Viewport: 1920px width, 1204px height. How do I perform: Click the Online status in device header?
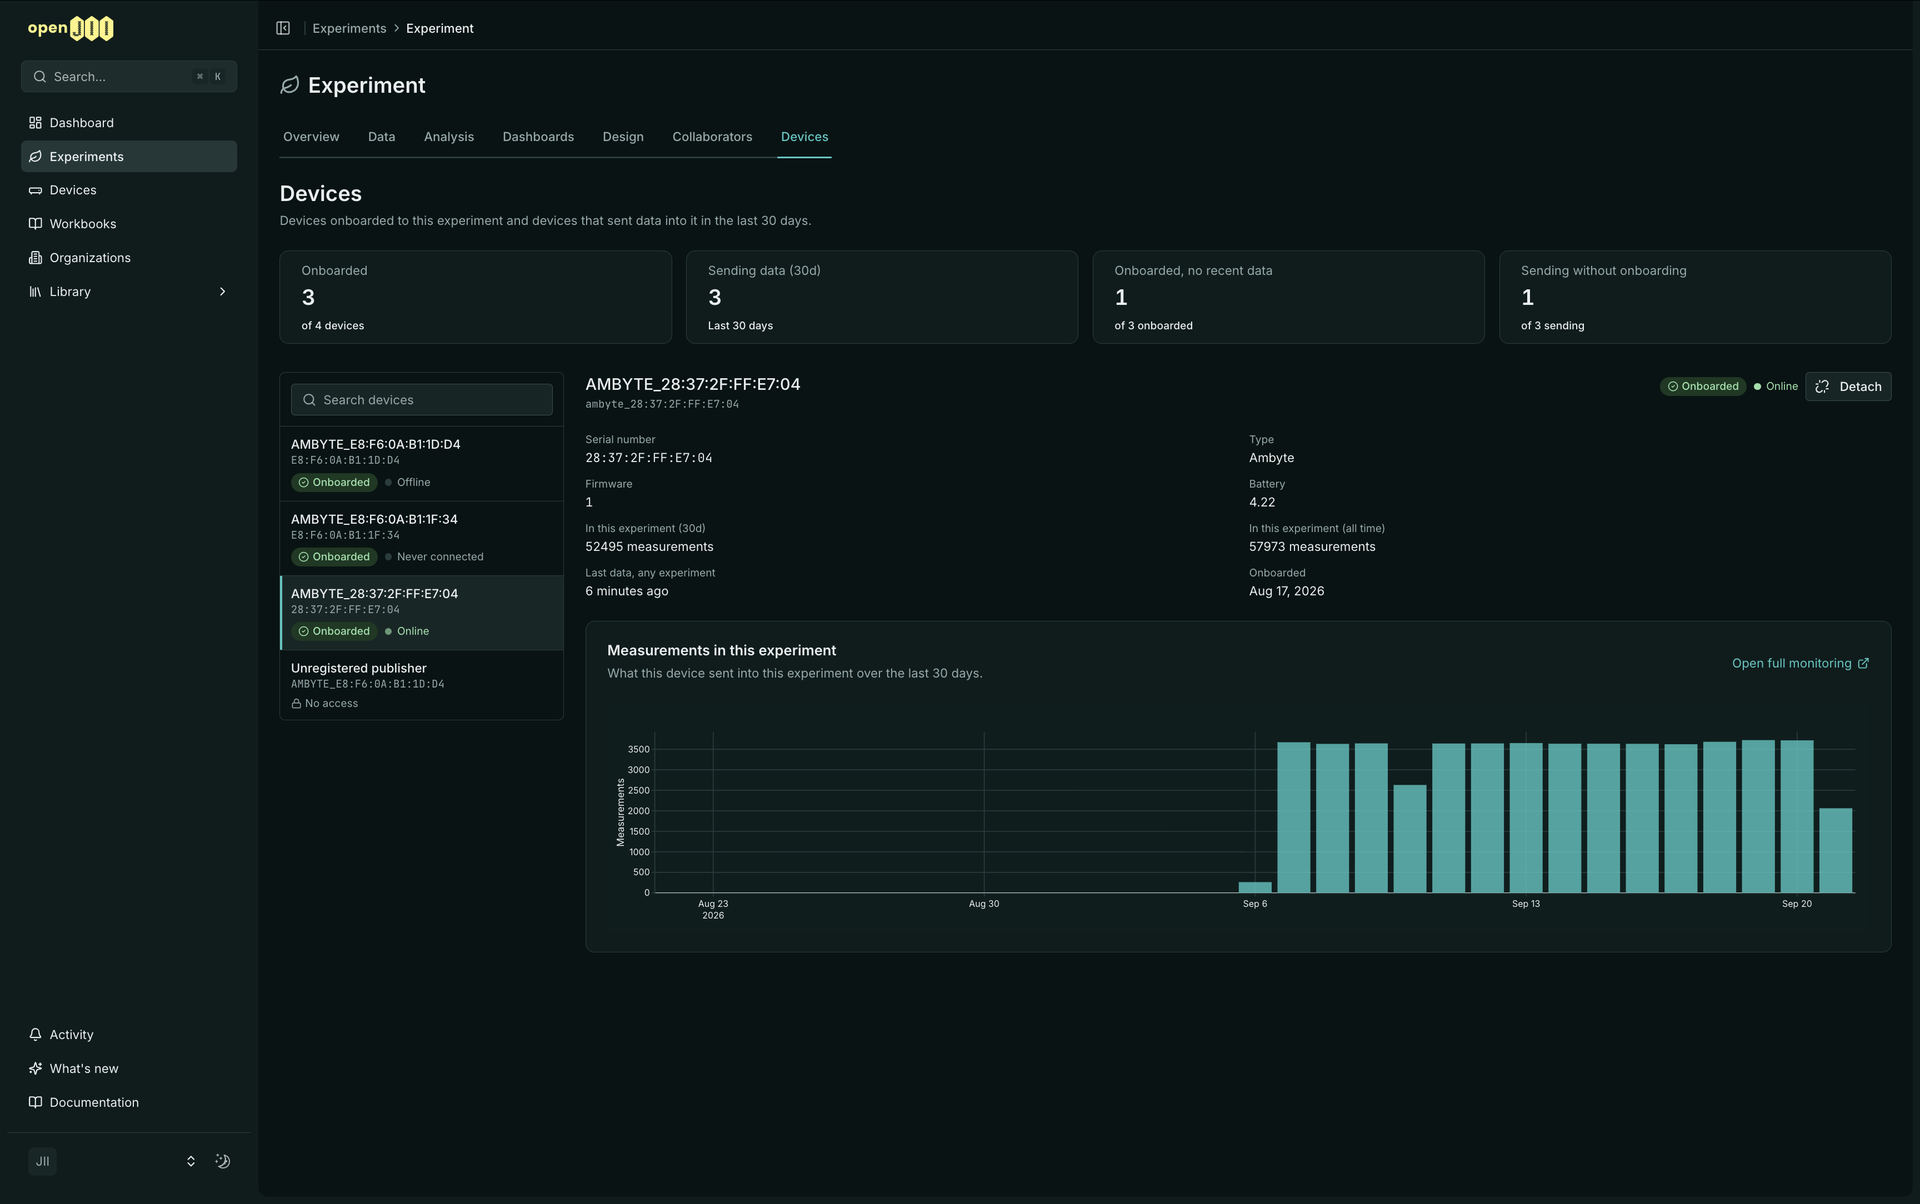1776,387
